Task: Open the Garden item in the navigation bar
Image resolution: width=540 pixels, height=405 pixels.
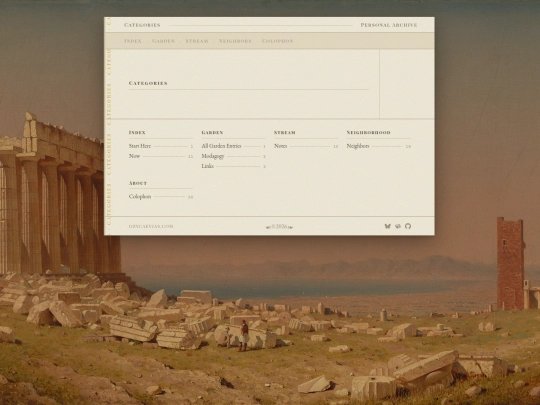Action: click(x=163, y=41)
